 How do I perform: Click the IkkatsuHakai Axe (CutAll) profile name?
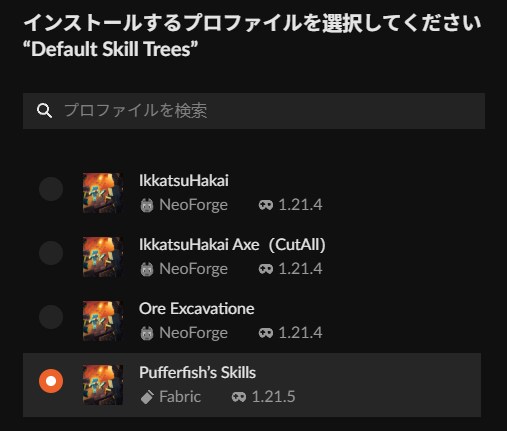[232, 245]
